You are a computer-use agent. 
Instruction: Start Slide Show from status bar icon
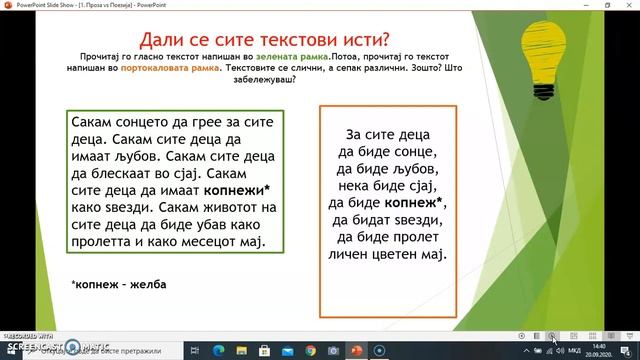[630, 336]
